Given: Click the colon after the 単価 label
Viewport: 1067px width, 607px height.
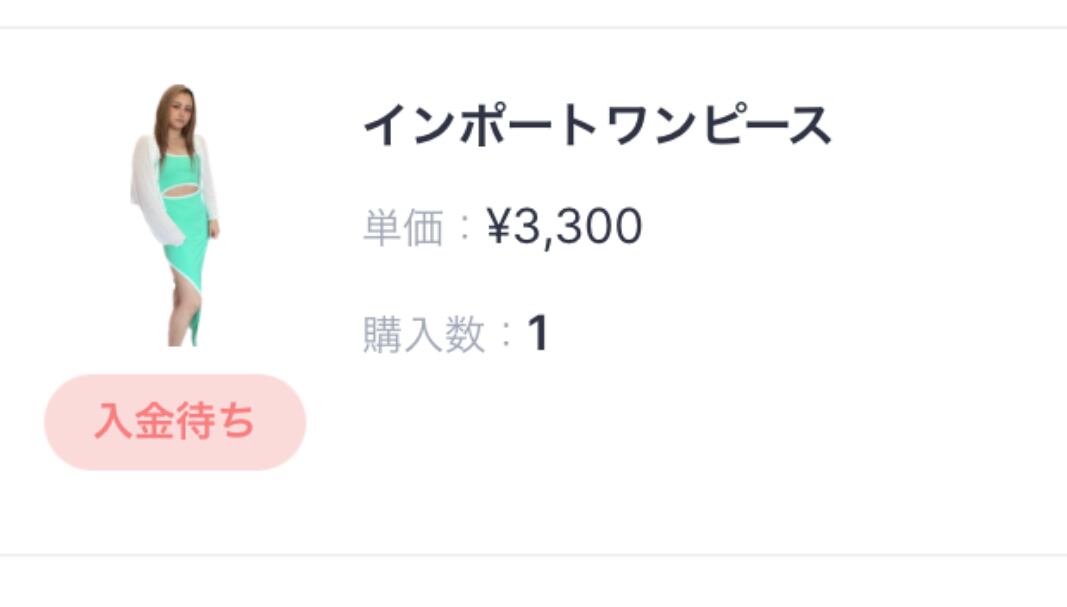Looking at the screenshot, I should (x=464, y=229).
